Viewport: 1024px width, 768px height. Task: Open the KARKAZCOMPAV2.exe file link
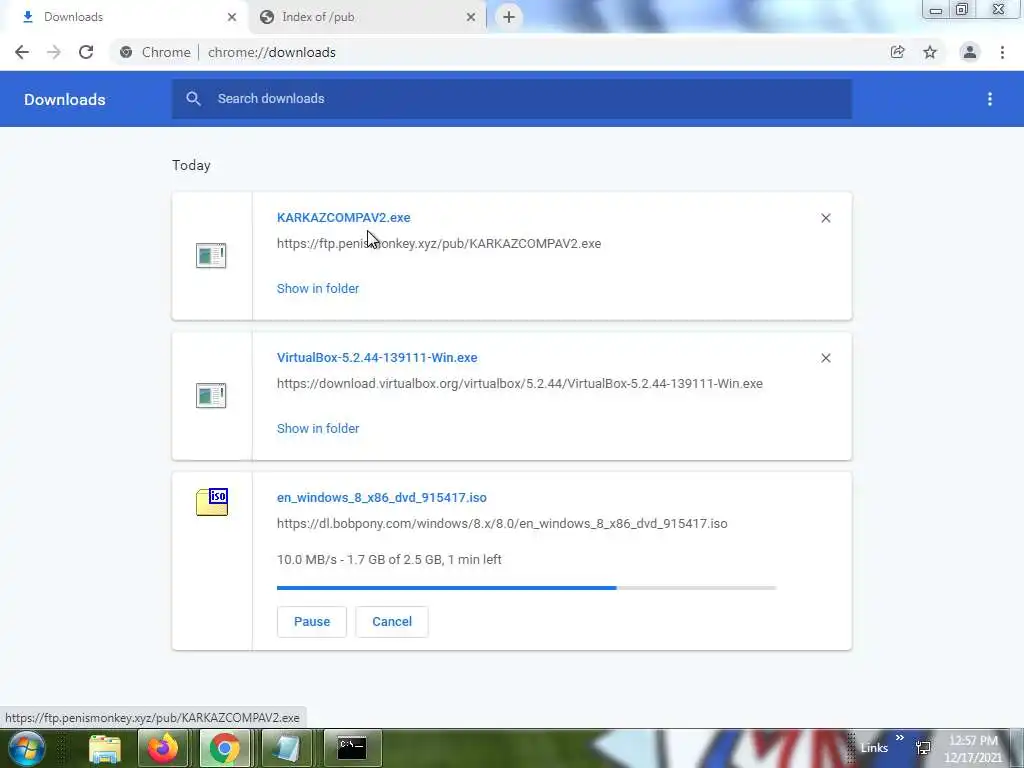344,217
